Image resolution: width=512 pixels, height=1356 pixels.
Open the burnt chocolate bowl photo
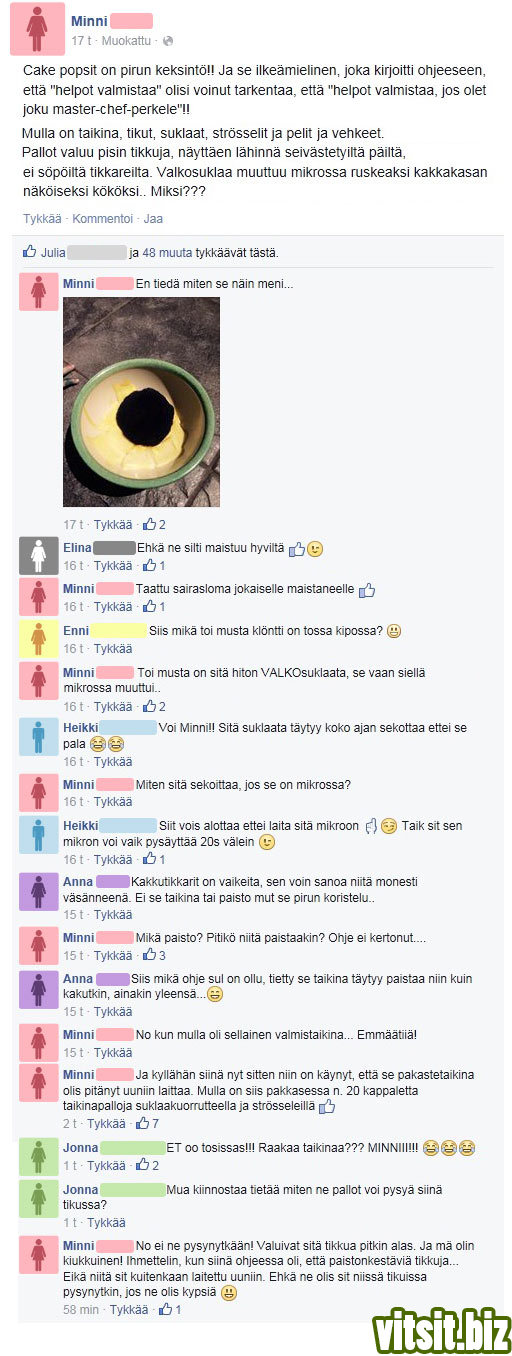coord(141,402)
